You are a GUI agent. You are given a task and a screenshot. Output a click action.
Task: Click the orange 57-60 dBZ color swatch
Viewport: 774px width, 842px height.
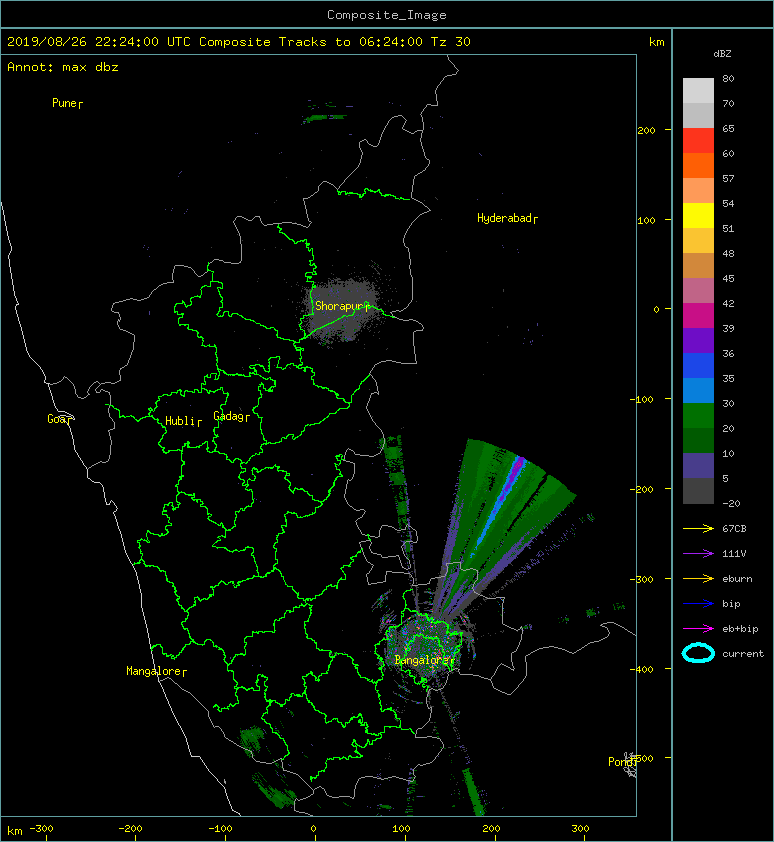(x=698, y=165)
